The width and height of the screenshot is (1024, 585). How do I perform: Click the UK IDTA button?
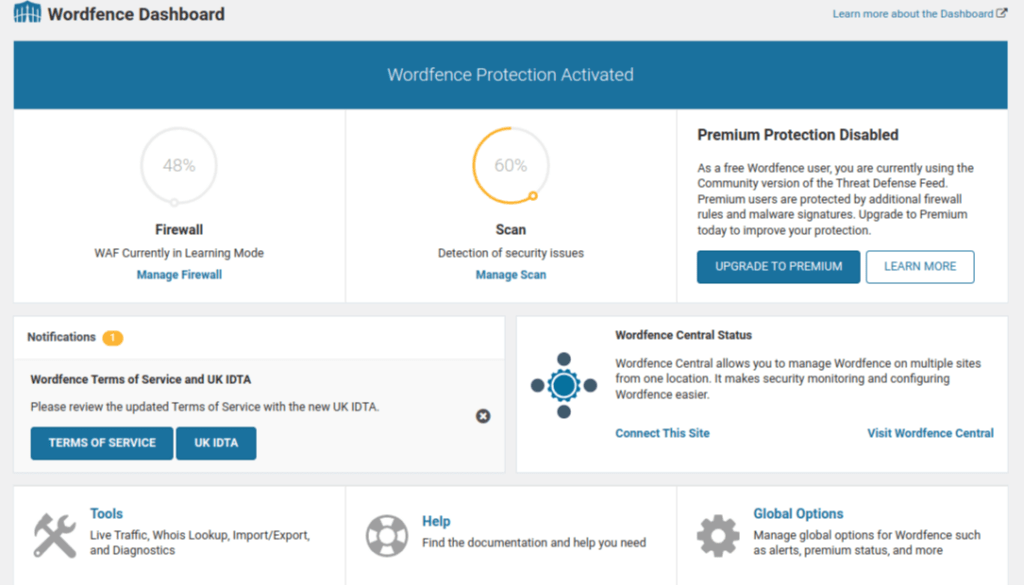click(x=216, y=443)
